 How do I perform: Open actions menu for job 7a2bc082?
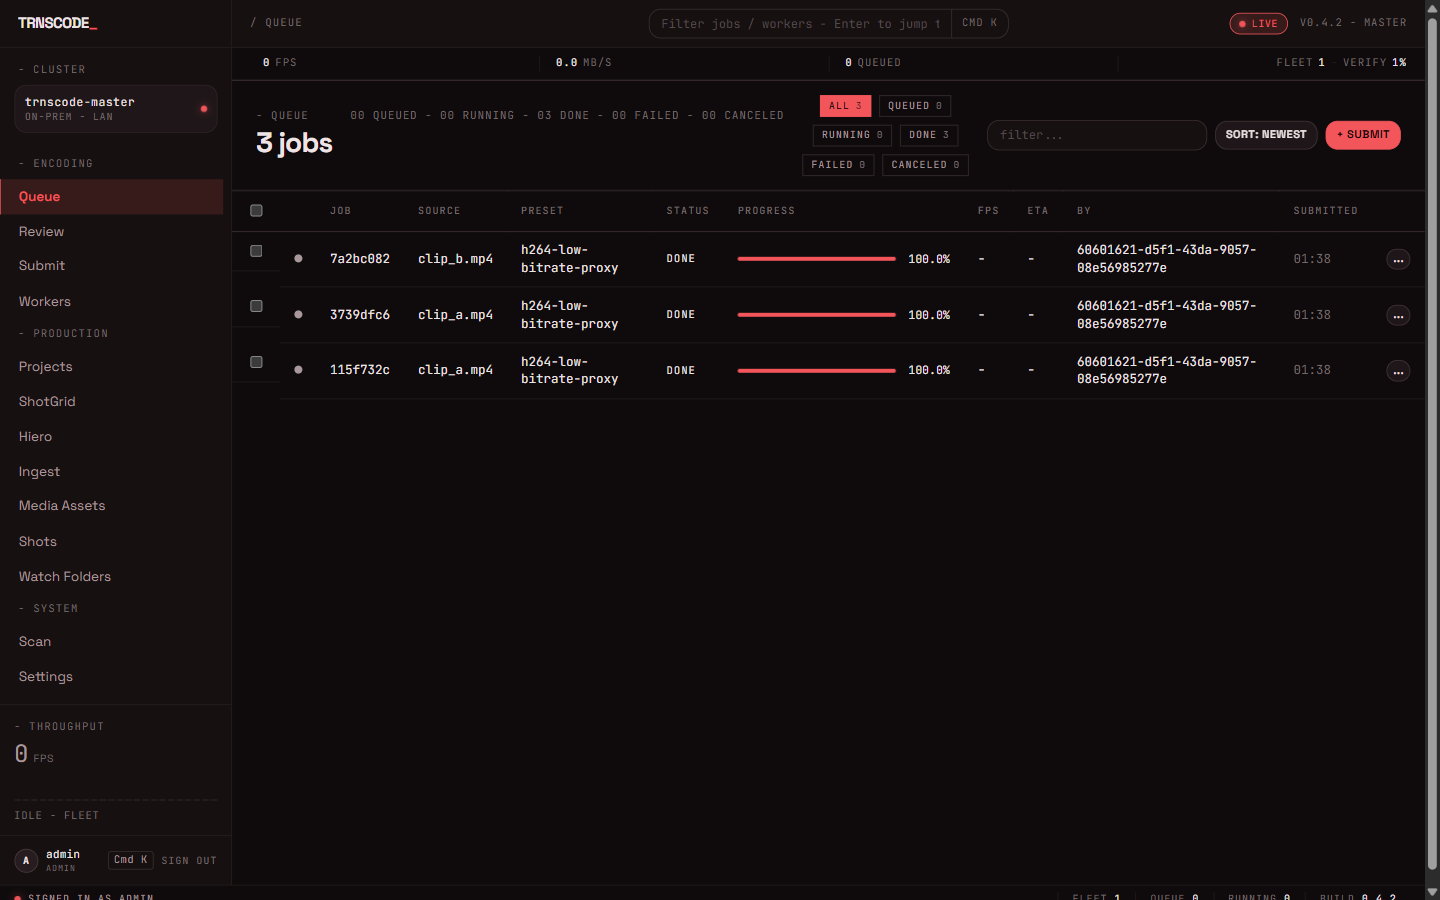(1398, 260)
